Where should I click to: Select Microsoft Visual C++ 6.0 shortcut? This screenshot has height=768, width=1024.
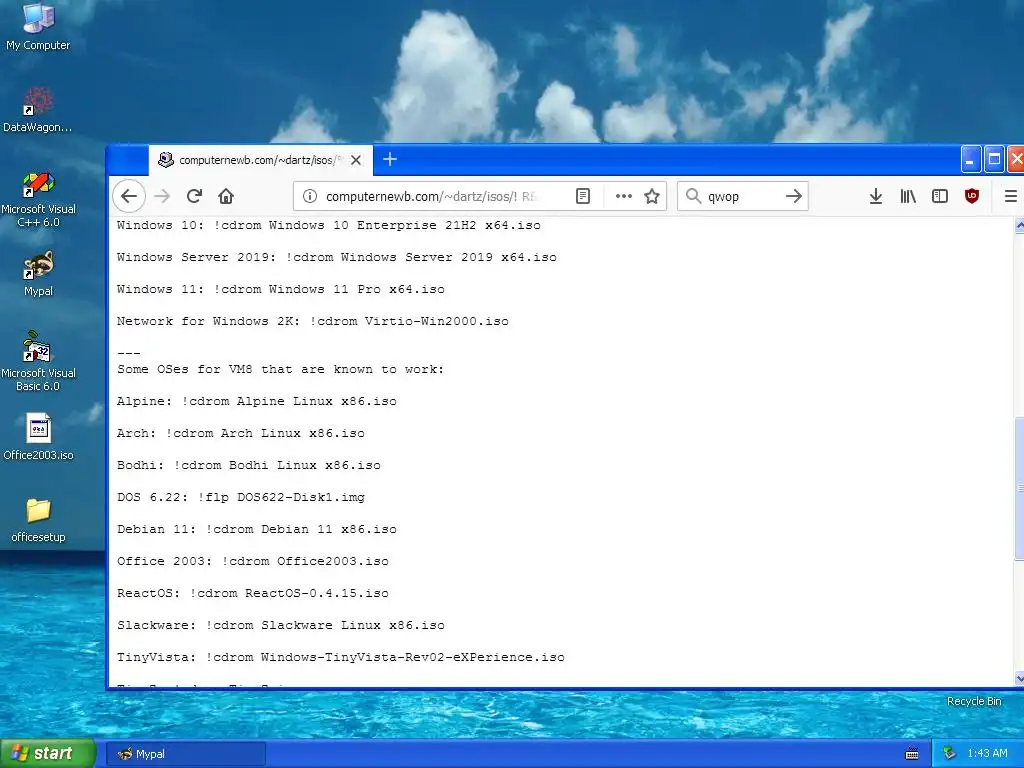point(38,199)
